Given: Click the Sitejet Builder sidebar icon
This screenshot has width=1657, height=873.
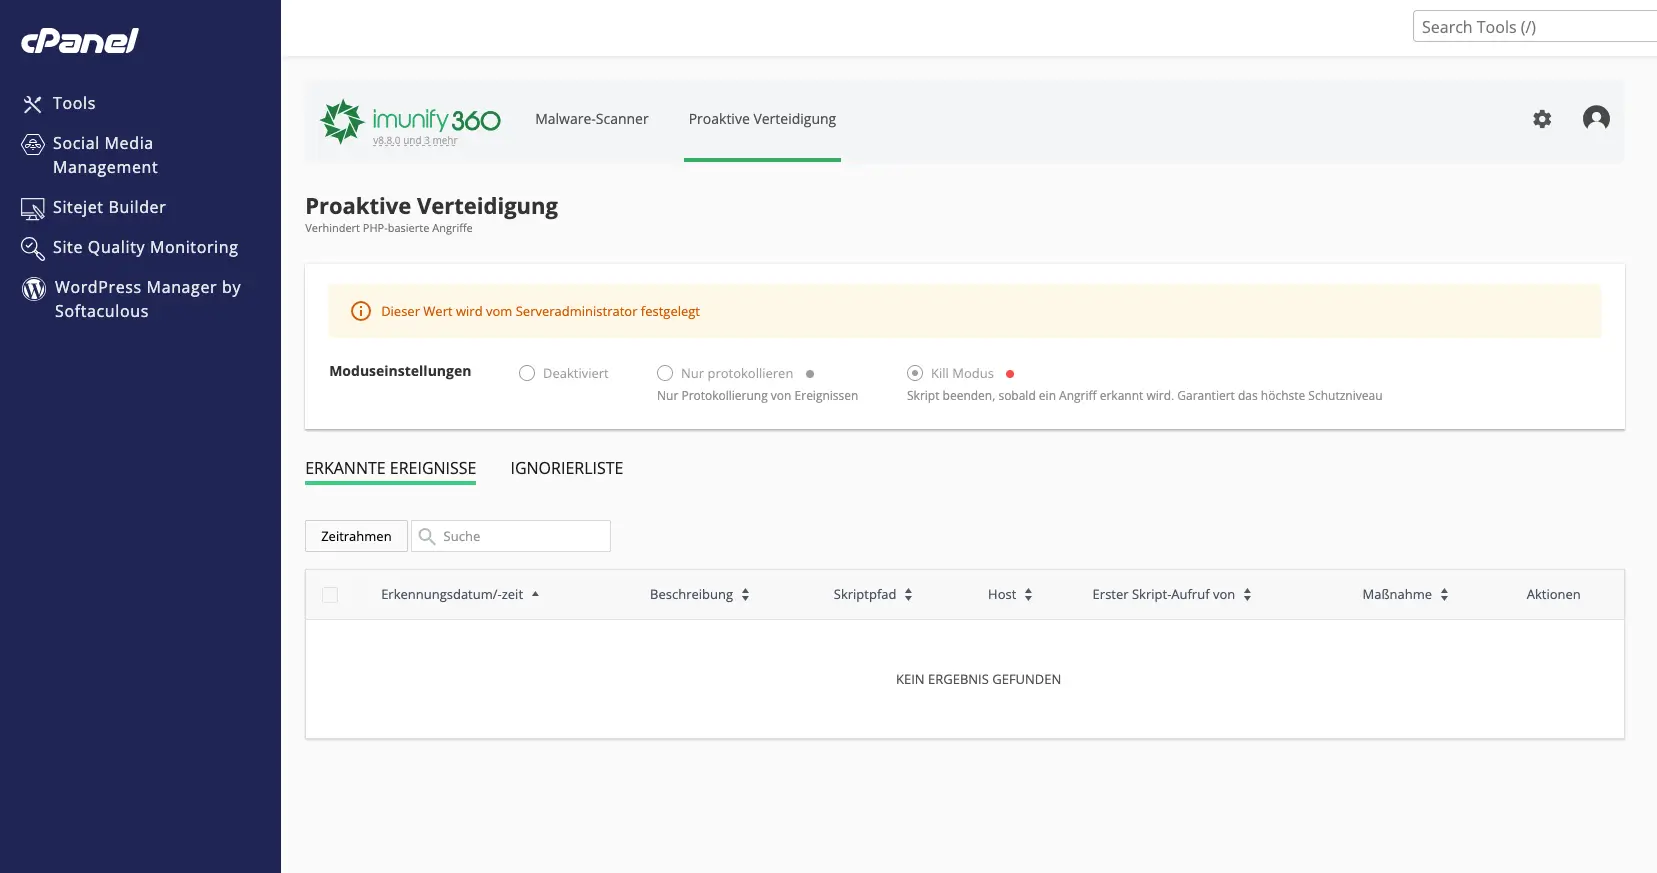Looking at the screenshot, I should 33,208.
